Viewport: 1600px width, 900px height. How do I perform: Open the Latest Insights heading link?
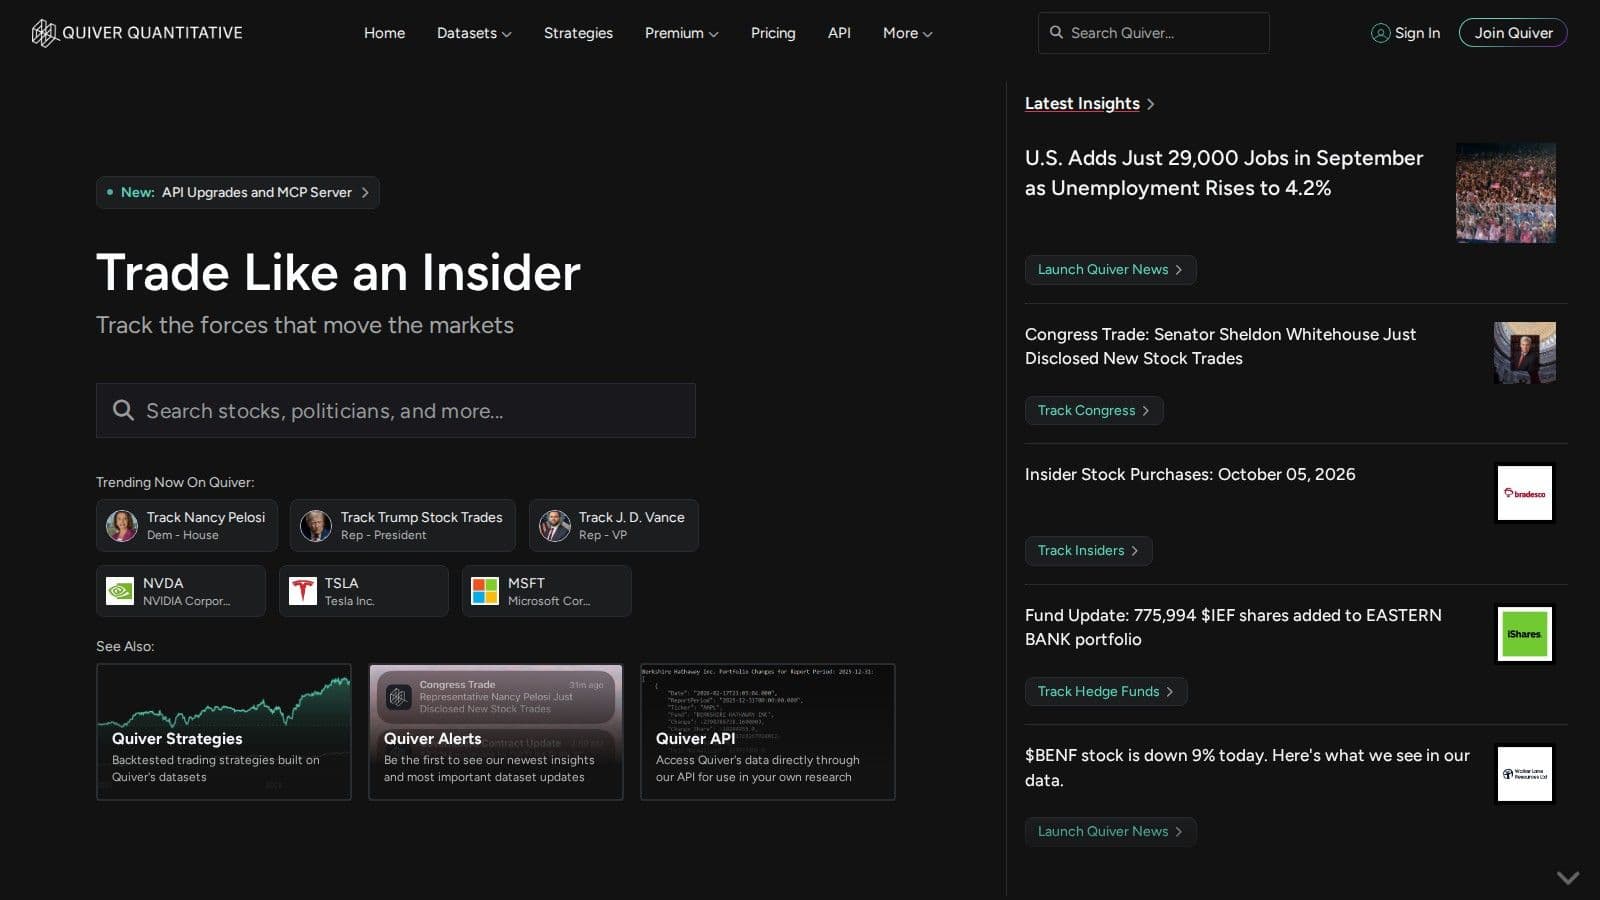[1082, 104]
